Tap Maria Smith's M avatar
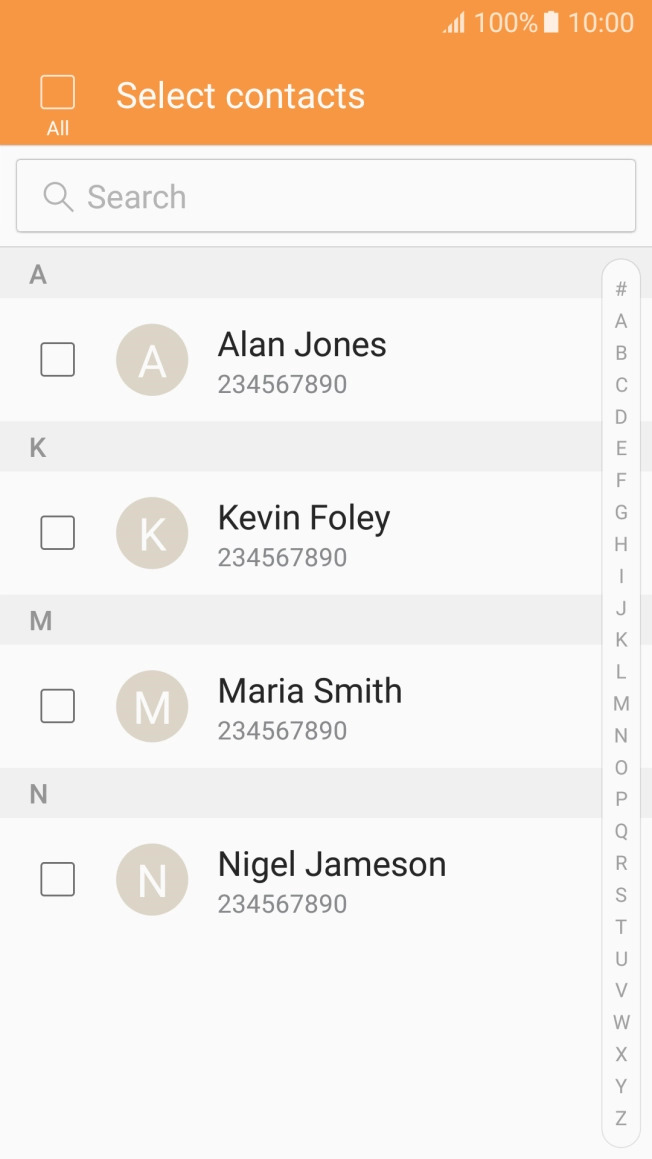652x1159 pixels. (x=152, y=706)
